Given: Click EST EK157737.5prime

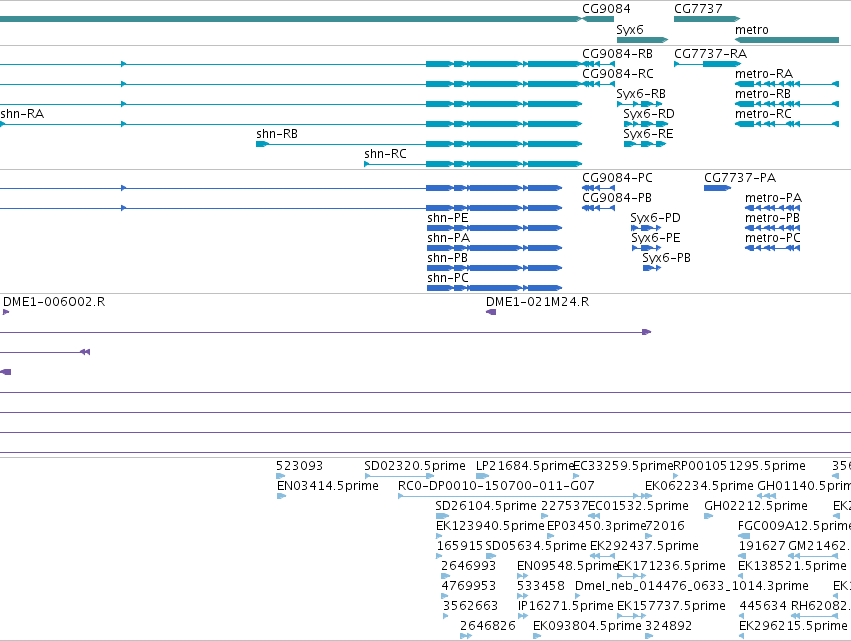Looking at the screenshot, I should (x=631, y=616).
